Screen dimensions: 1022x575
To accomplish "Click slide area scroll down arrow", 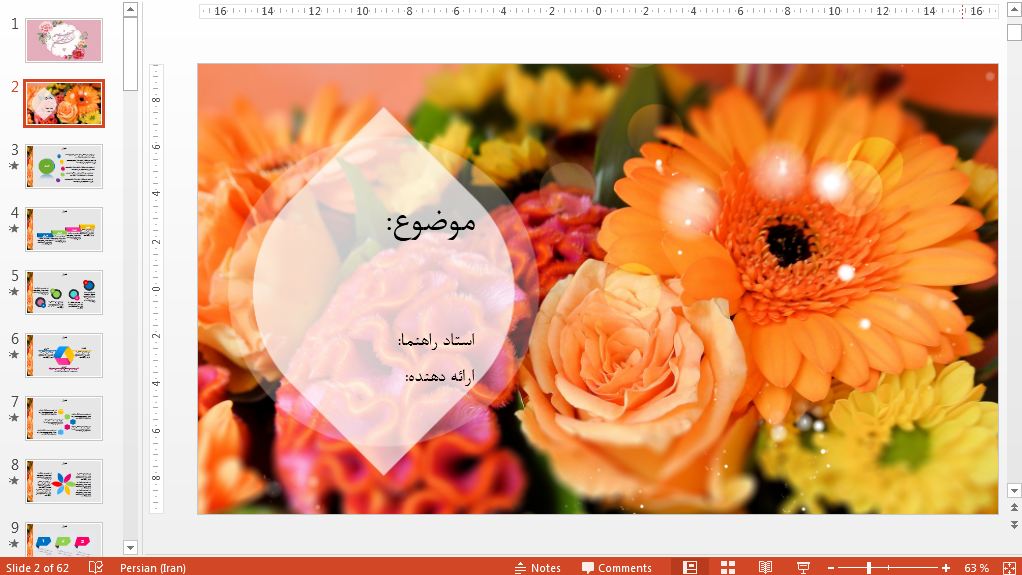I will (1014, 490).
